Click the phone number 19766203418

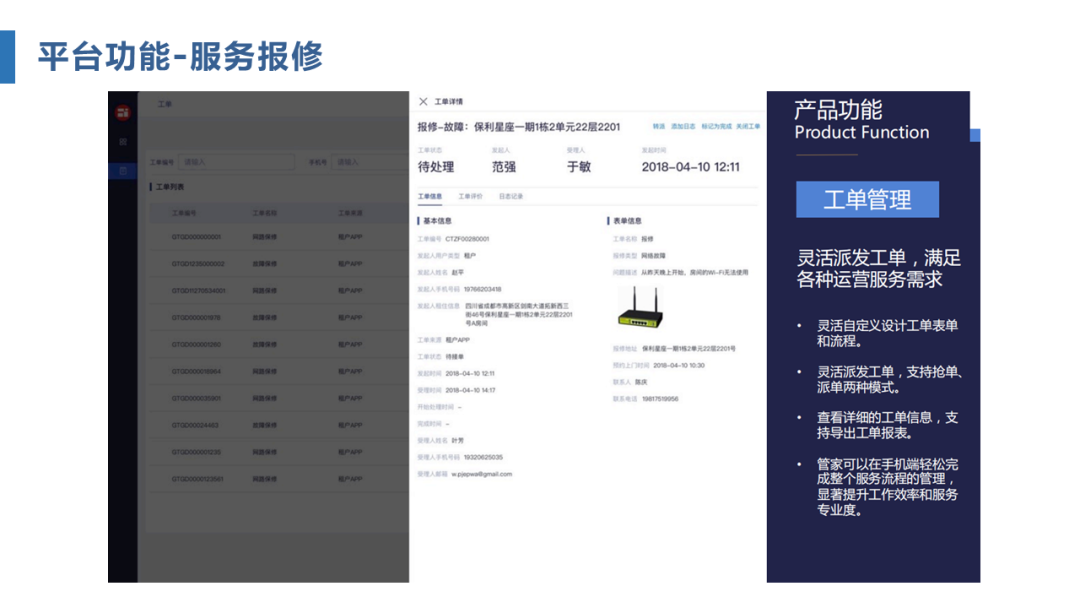[482, 289]
